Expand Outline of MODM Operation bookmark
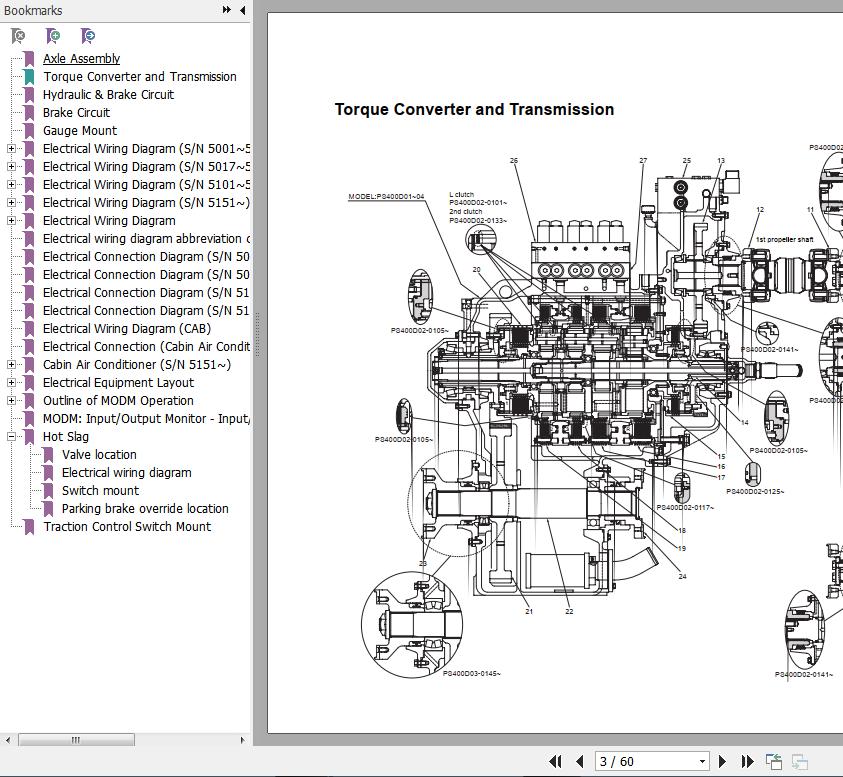 coord(11,401)
